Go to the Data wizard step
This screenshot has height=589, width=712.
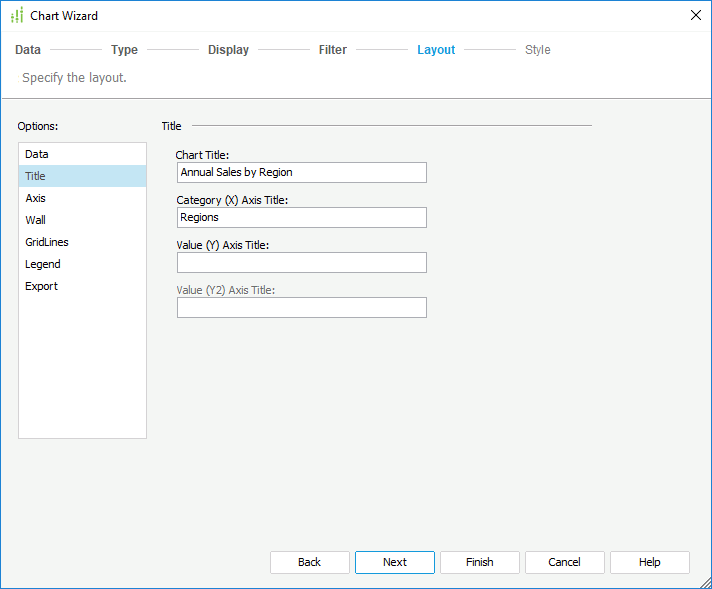(28, 50)
